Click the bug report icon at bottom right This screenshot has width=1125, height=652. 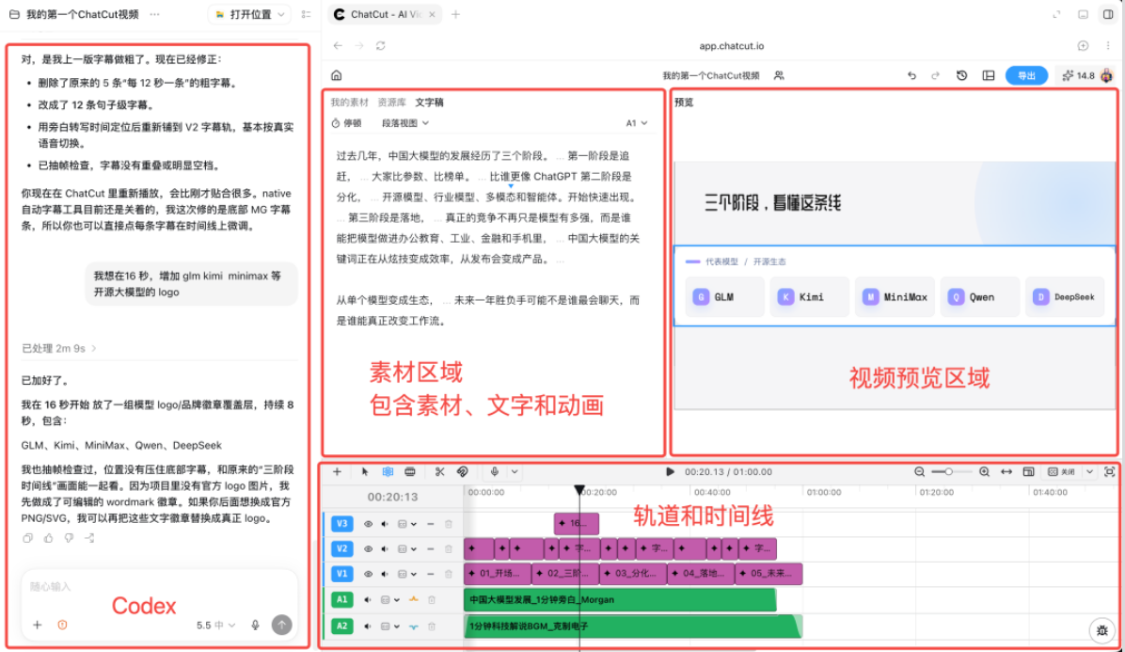coord(1102,630)
